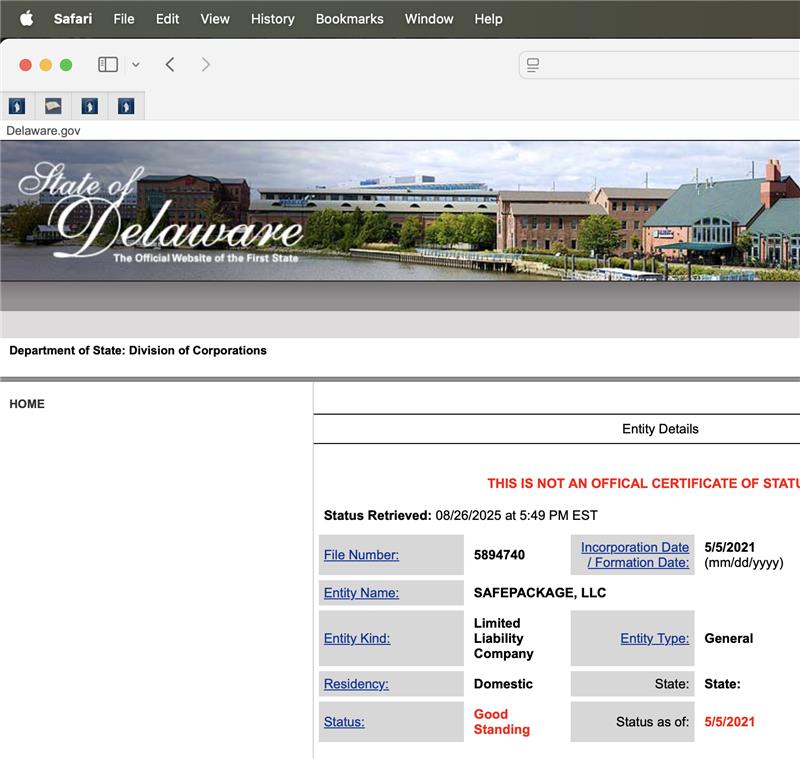The width and height of the screenshot is (800, 759).
Task: Click the Entity Kind link
Action: point(357,638)
